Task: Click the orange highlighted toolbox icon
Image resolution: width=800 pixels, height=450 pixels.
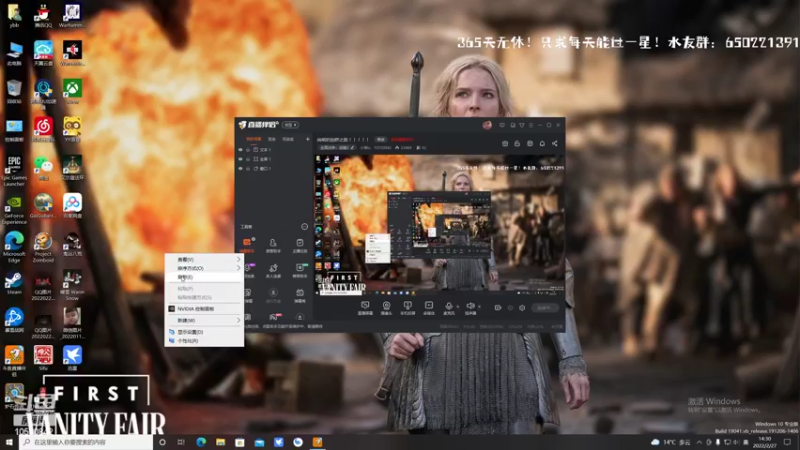Action: pos(247,244)
